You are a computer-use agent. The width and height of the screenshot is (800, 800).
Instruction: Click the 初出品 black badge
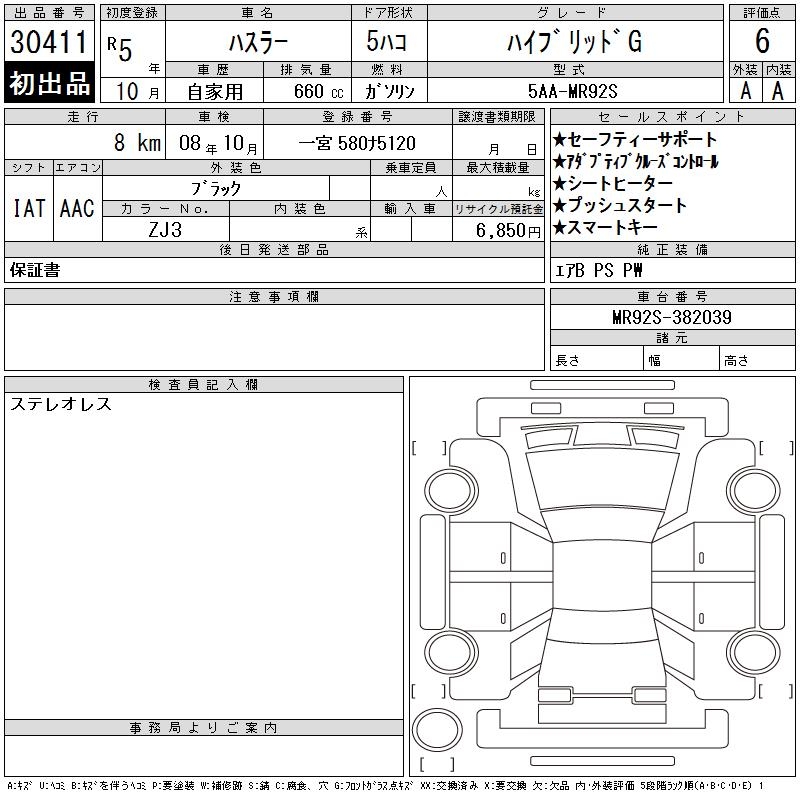click(x=49, y=83)
